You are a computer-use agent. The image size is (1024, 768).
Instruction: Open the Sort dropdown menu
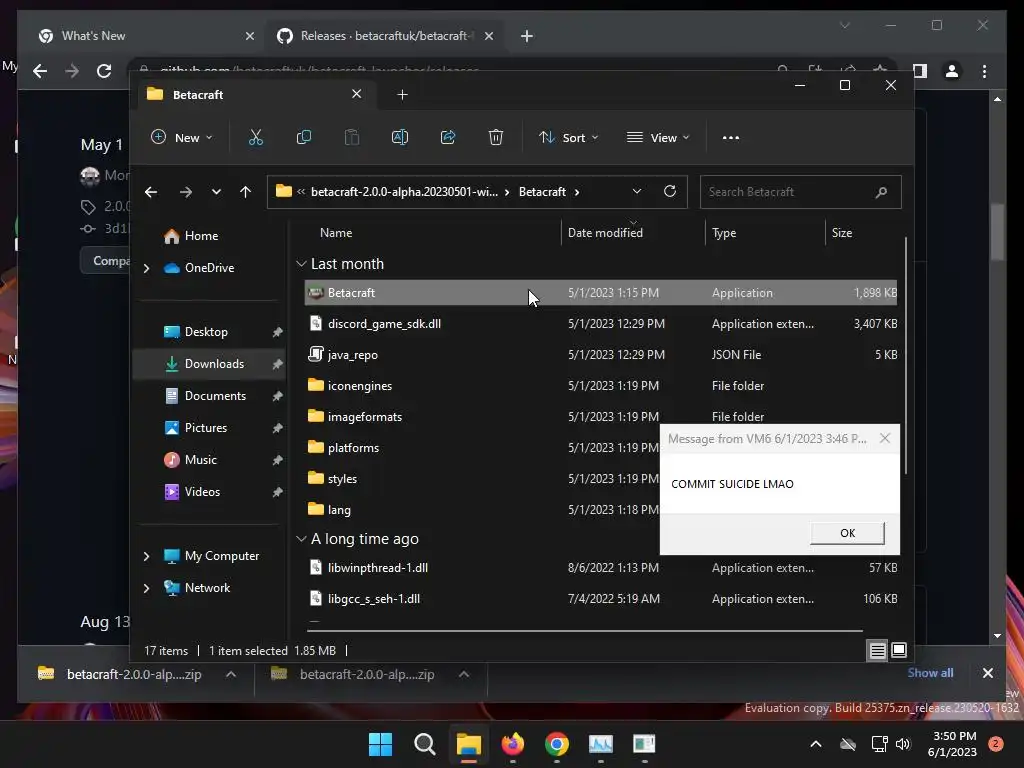(x=568, y=138)
